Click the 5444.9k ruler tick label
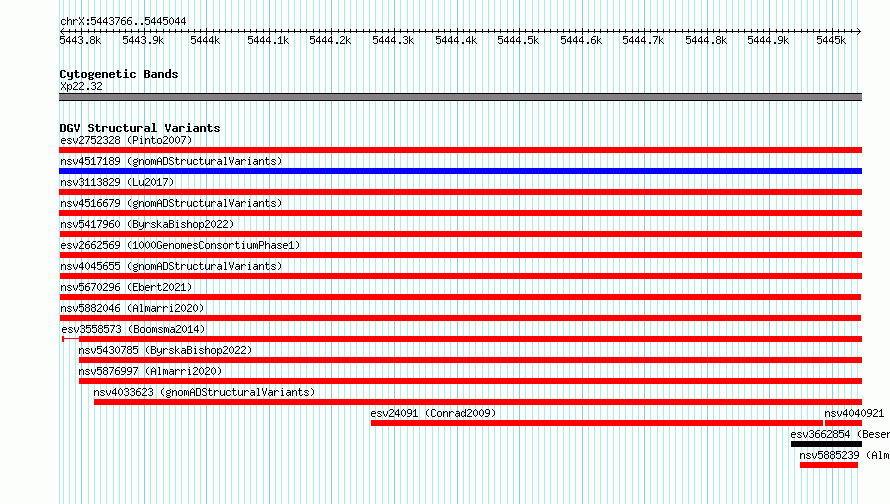890x504 pixels. [x=768, y=40]
